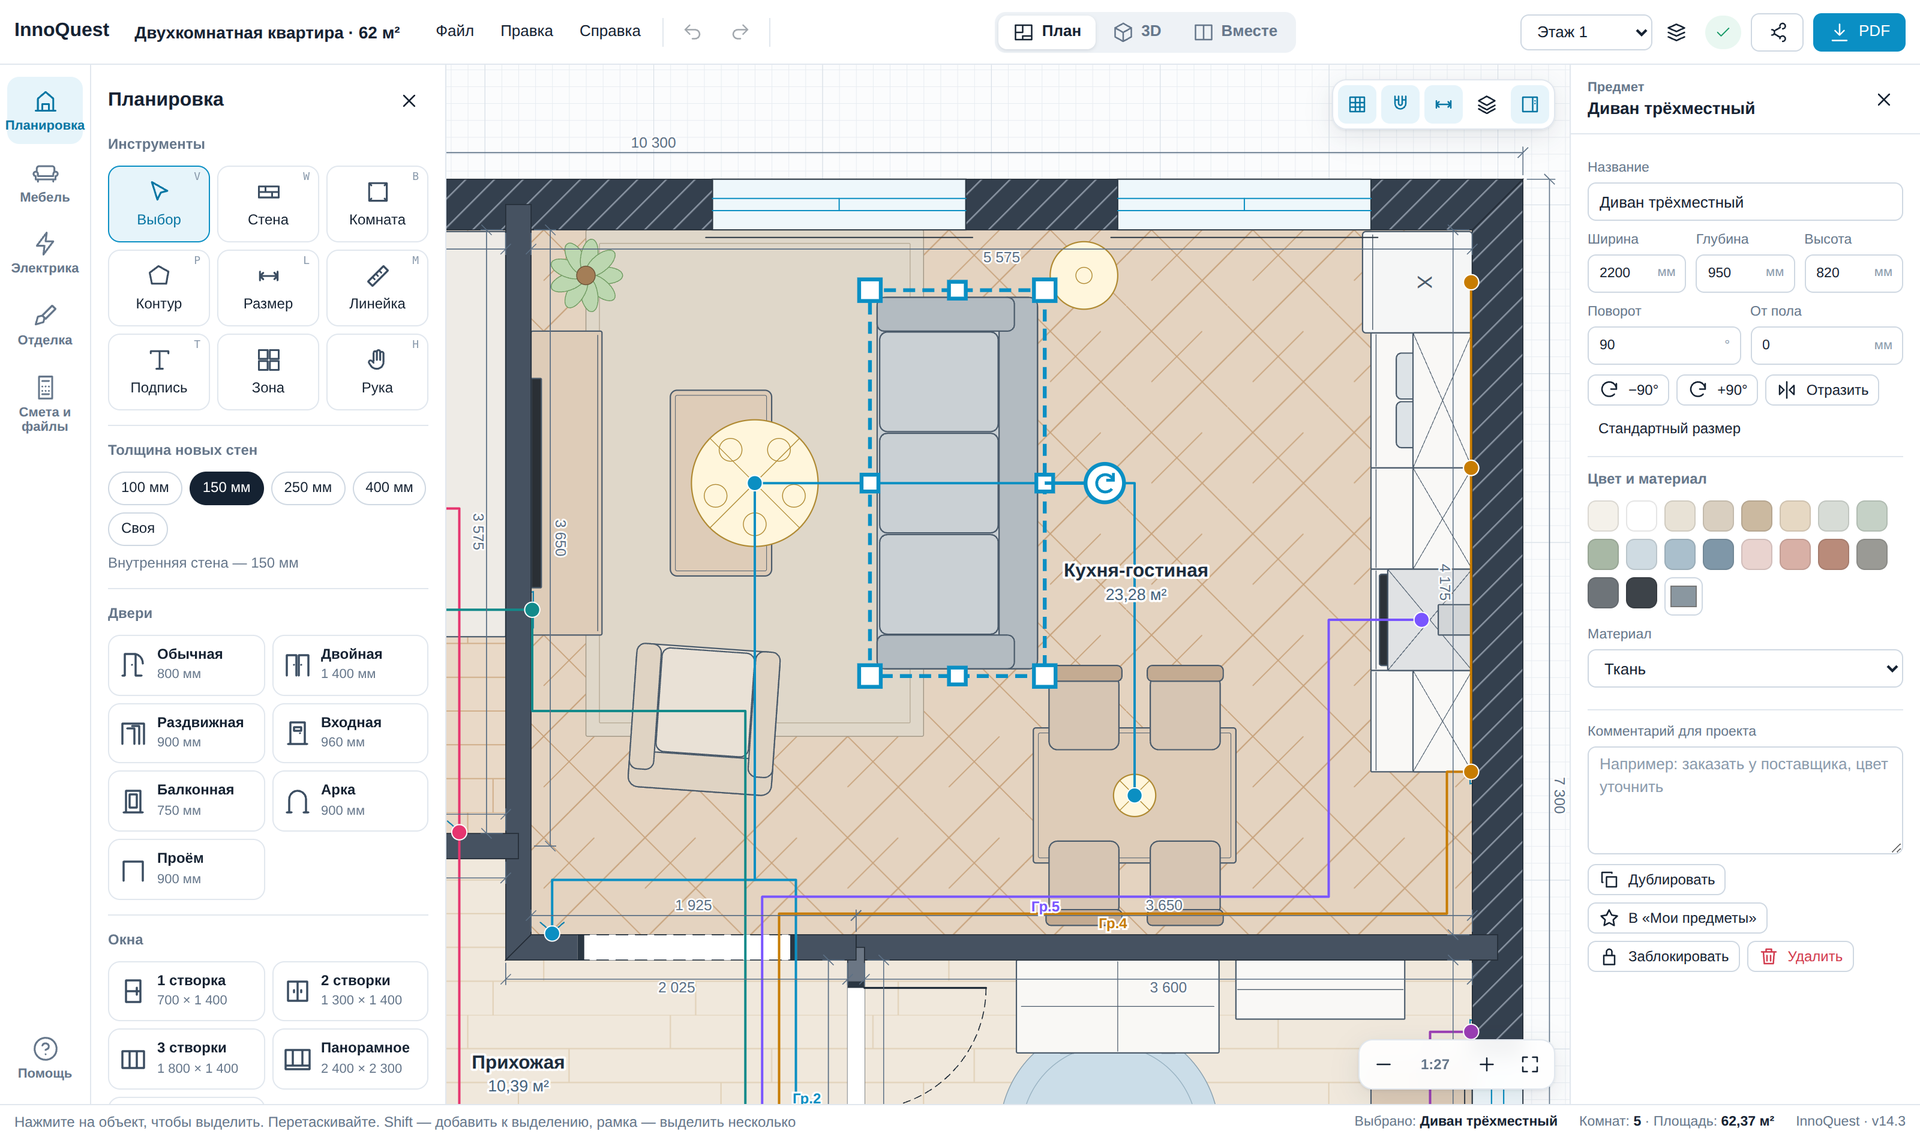Select the Стена wall tool
The image size is (1920, 1140).
268,204
